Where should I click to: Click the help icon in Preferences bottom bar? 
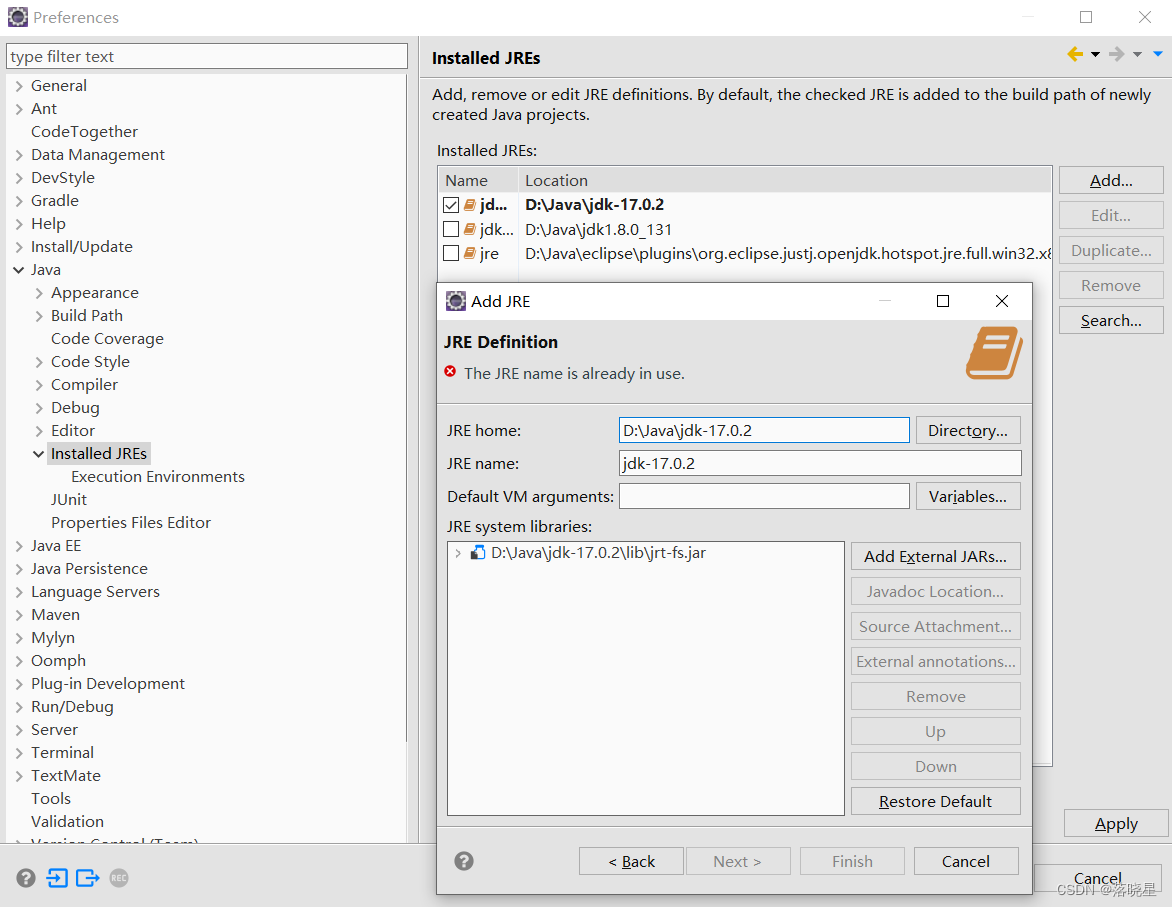click(x=26, y=878)
